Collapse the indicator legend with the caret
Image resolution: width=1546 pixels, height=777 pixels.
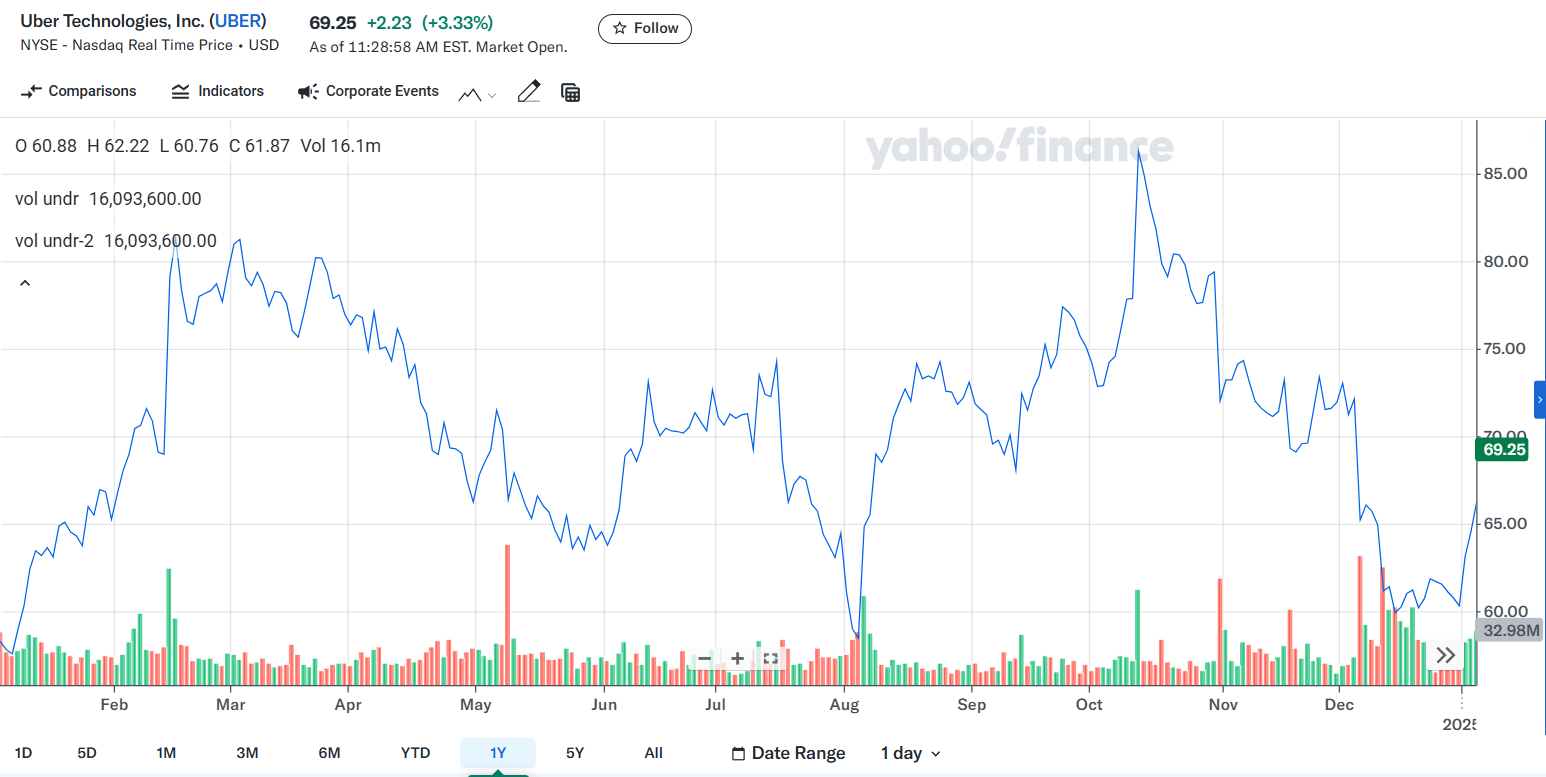tap(25, 284)
